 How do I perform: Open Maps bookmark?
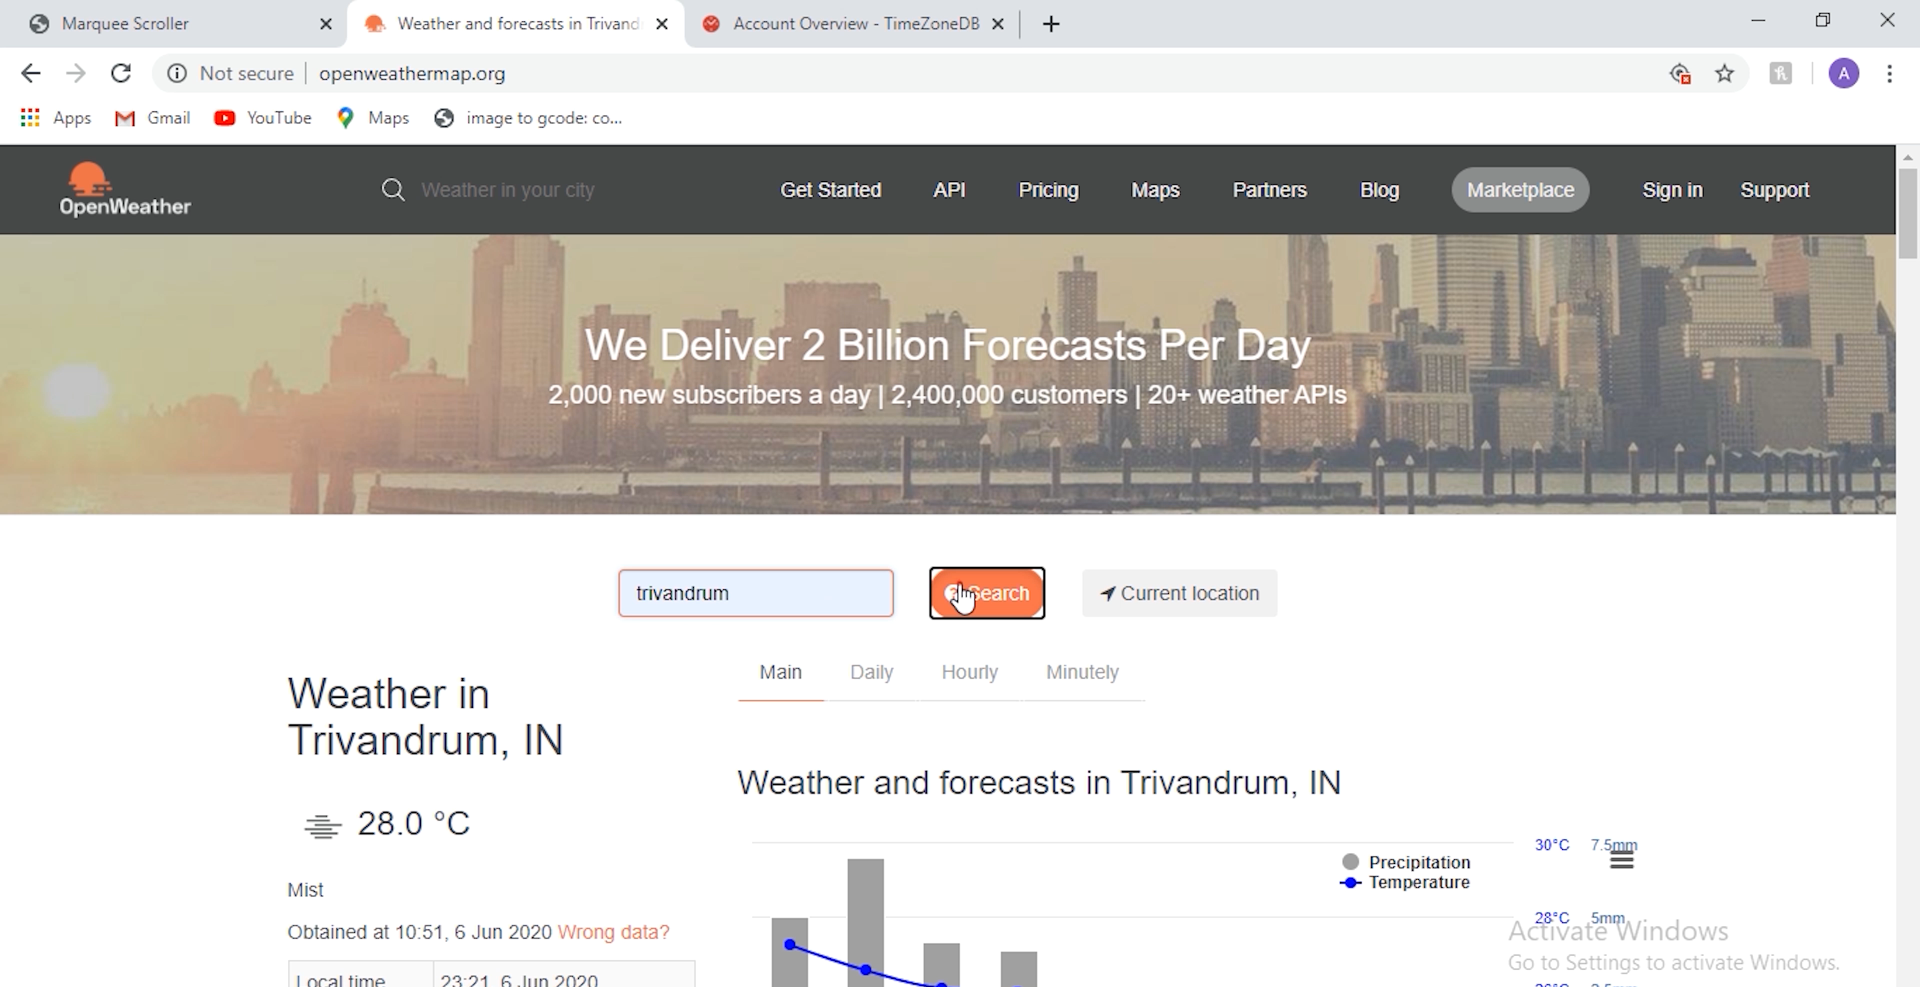[373, 118]
